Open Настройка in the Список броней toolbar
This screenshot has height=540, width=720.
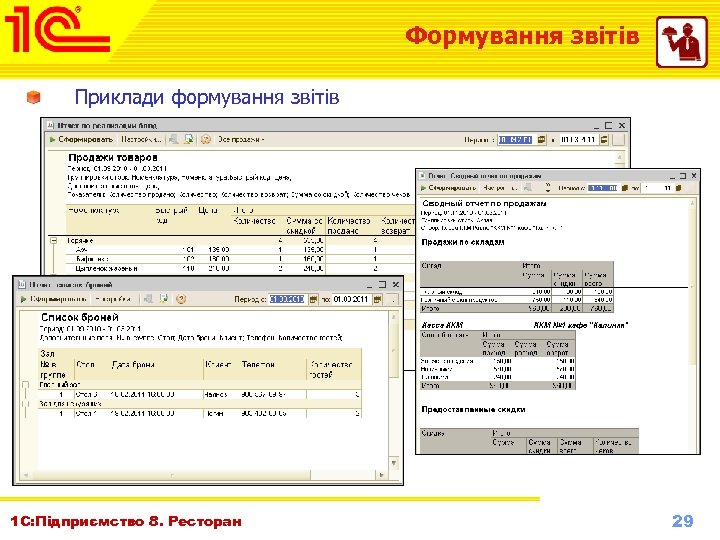[x=113, y=299]
